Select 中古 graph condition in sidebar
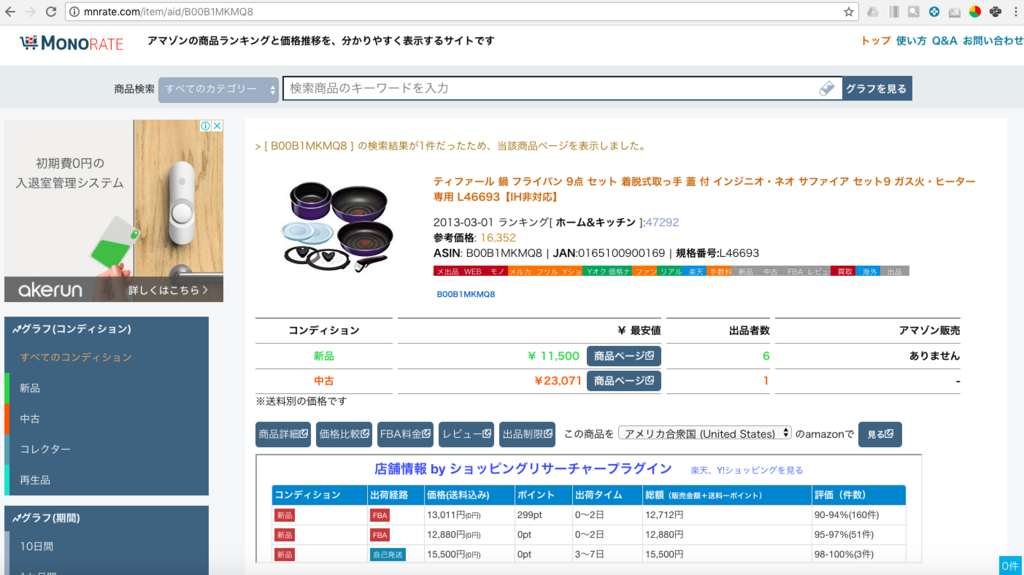This screenshot has height=575, width=1024. click(29, 419)
